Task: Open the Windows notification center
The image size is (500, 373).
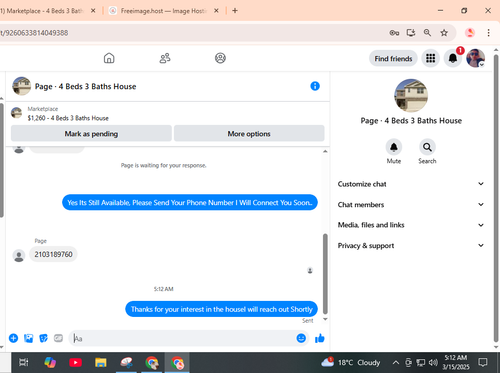Action: [483, 362]
